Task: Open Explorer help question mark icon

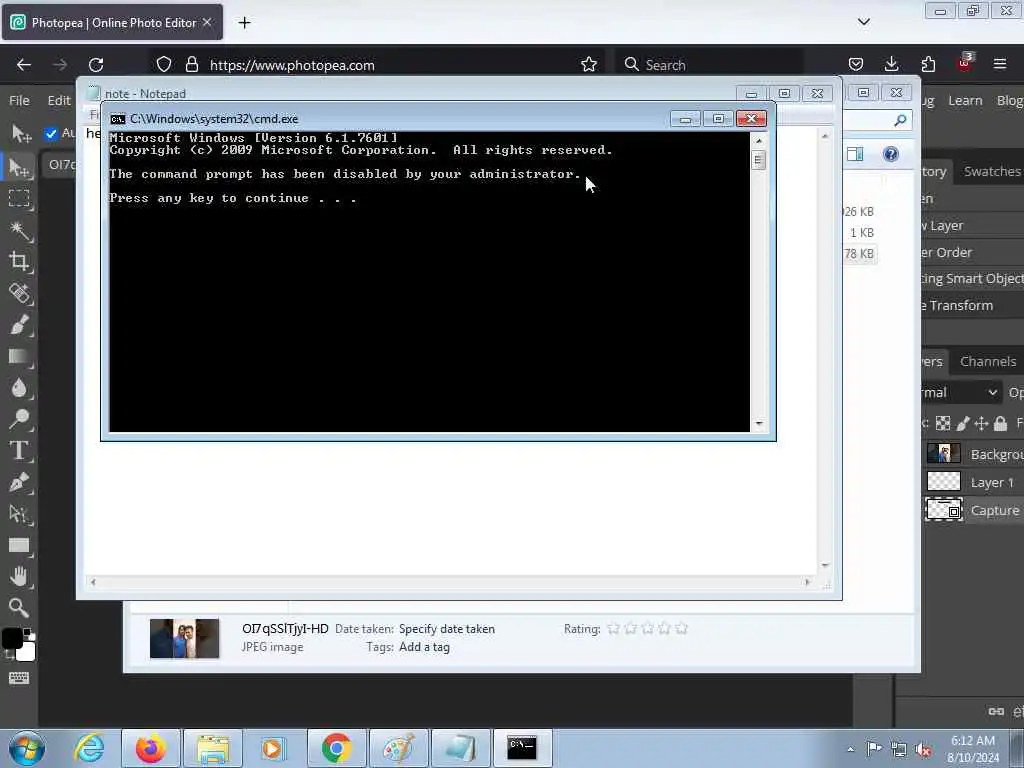Action: click(x=891, y=154)
